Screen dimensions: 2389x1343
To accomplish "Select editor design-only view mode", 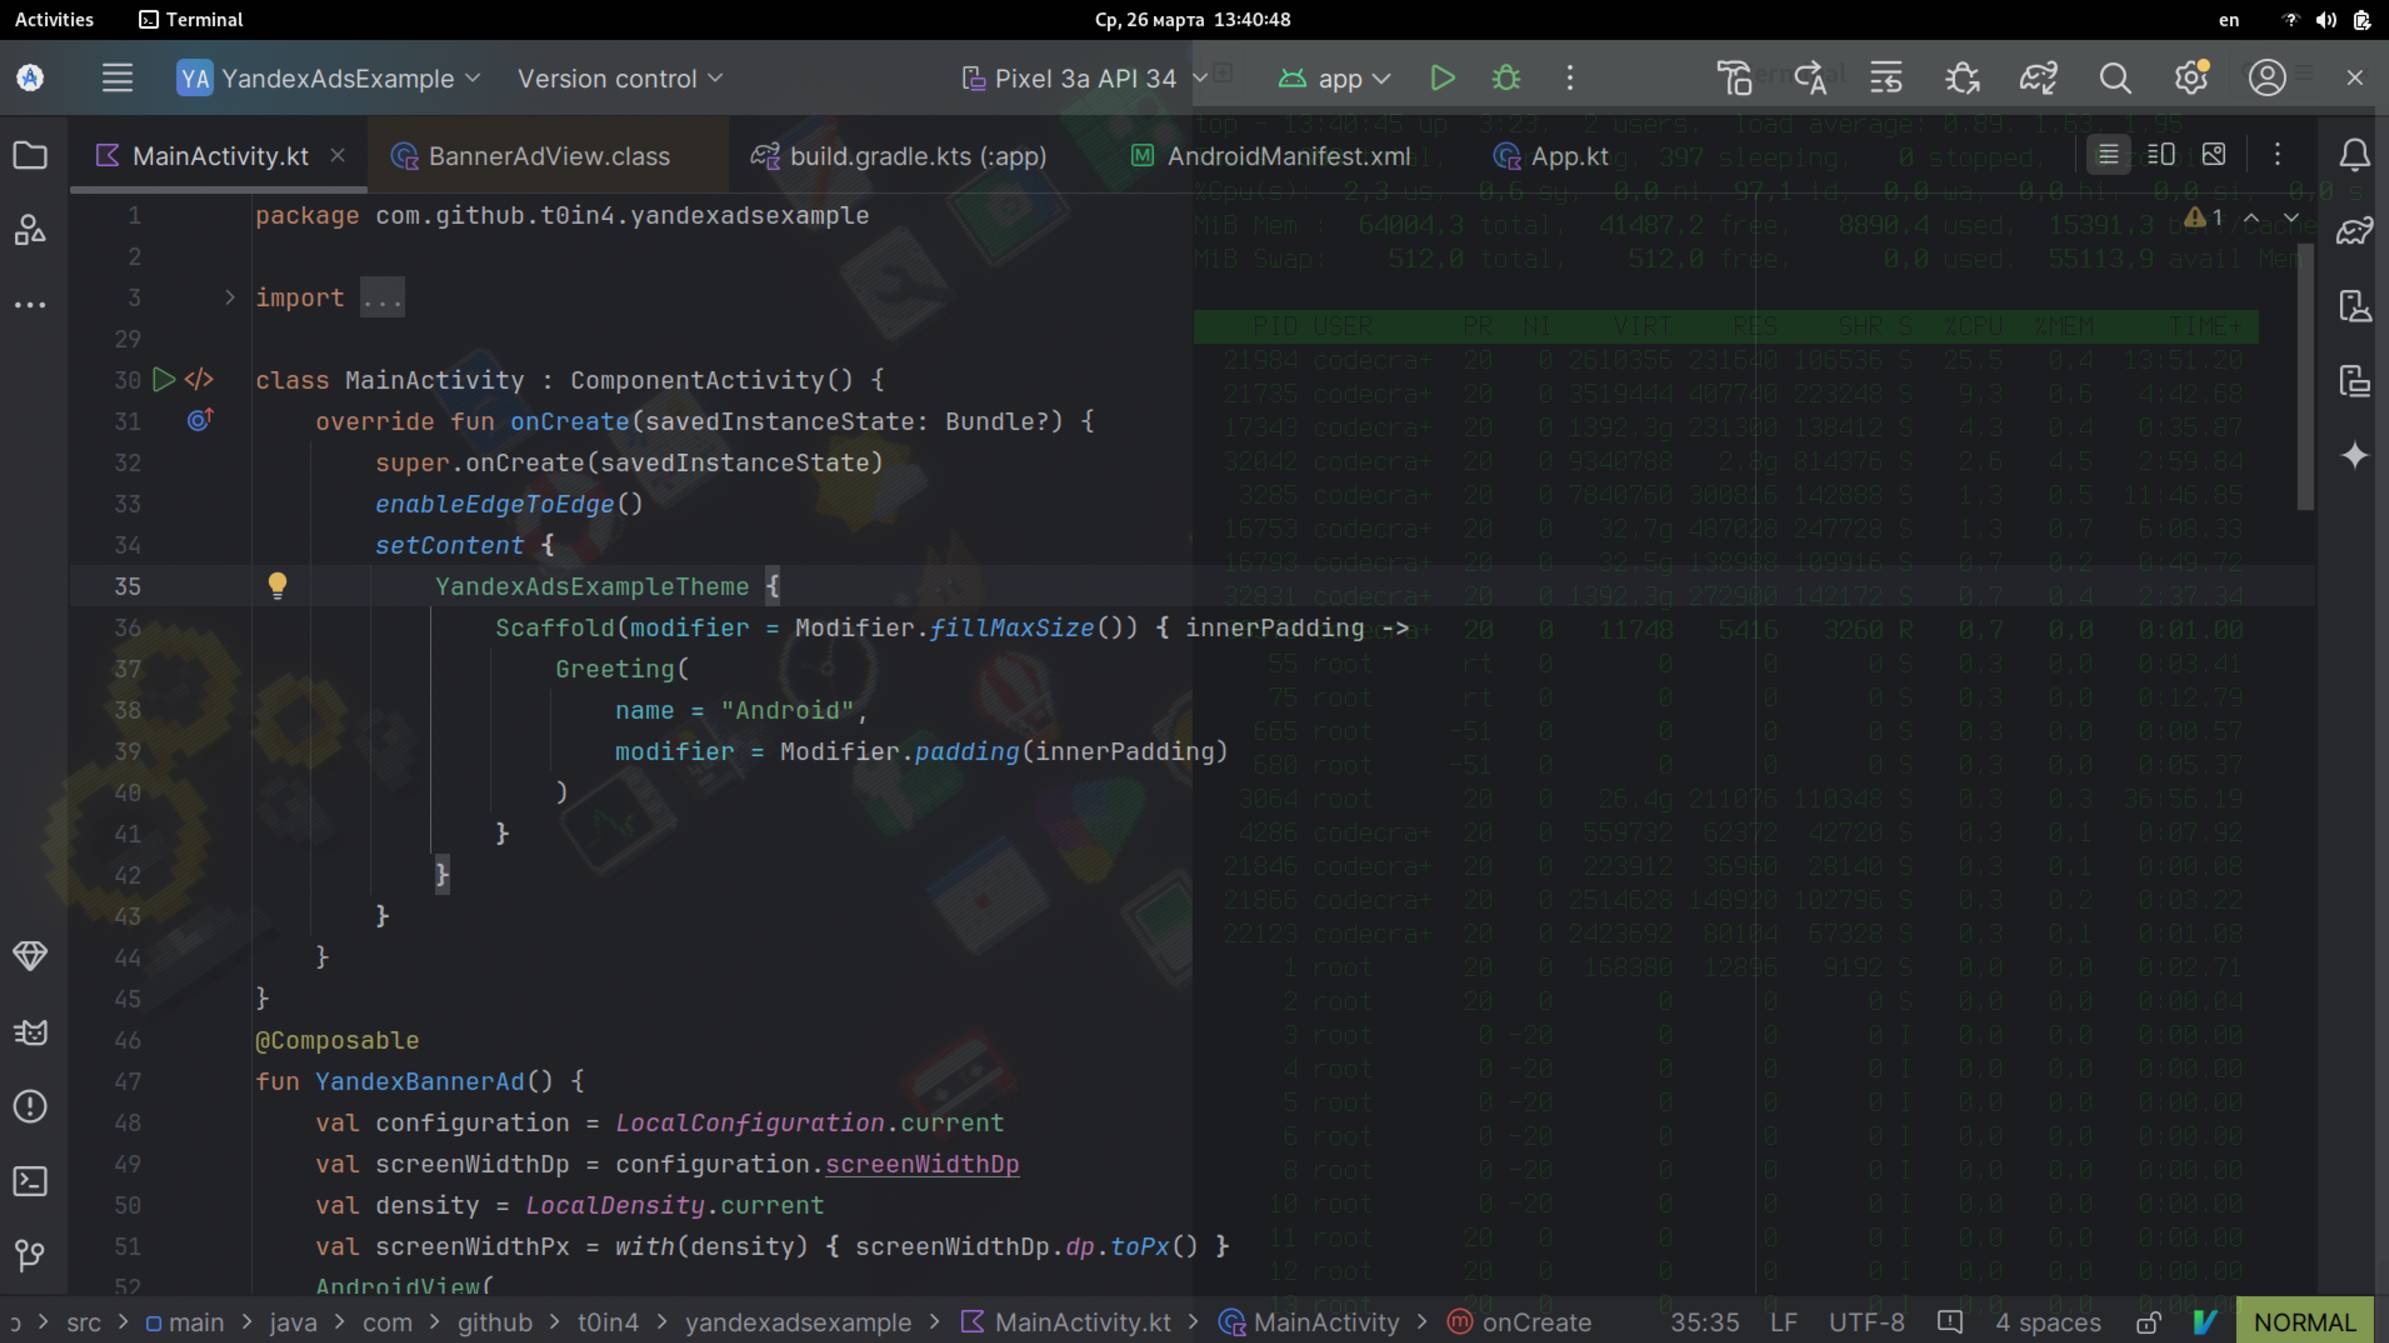I will 2214,155.
